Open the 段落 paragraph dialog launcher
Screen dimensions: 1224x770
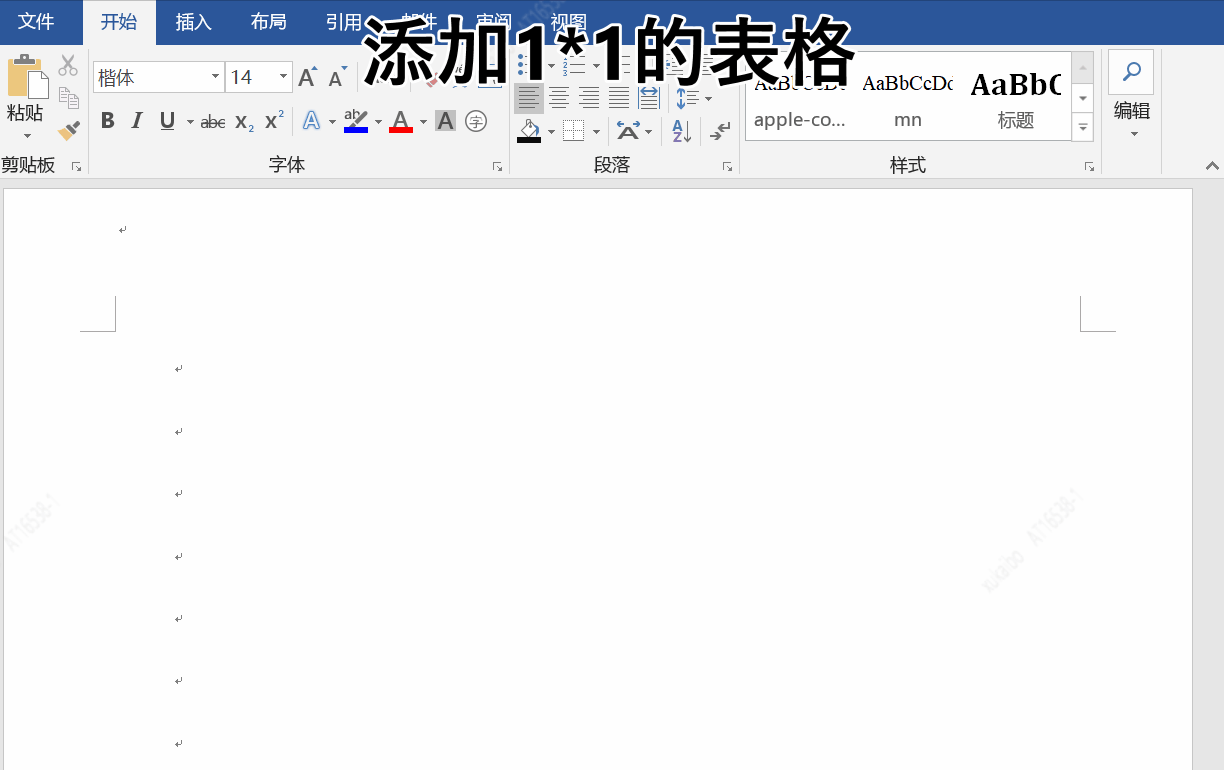(727, 167)
